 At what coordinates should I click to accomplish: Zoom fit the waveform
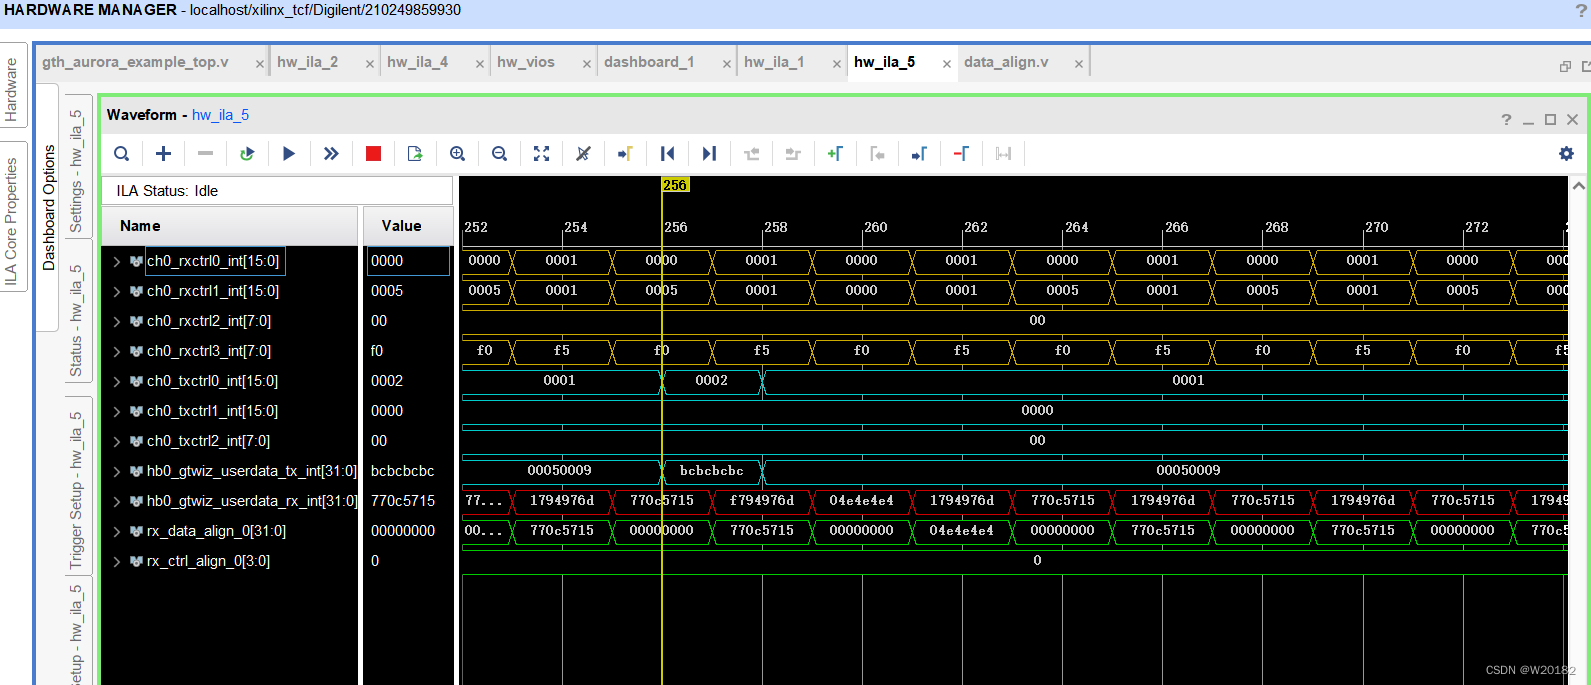[541, 154]
